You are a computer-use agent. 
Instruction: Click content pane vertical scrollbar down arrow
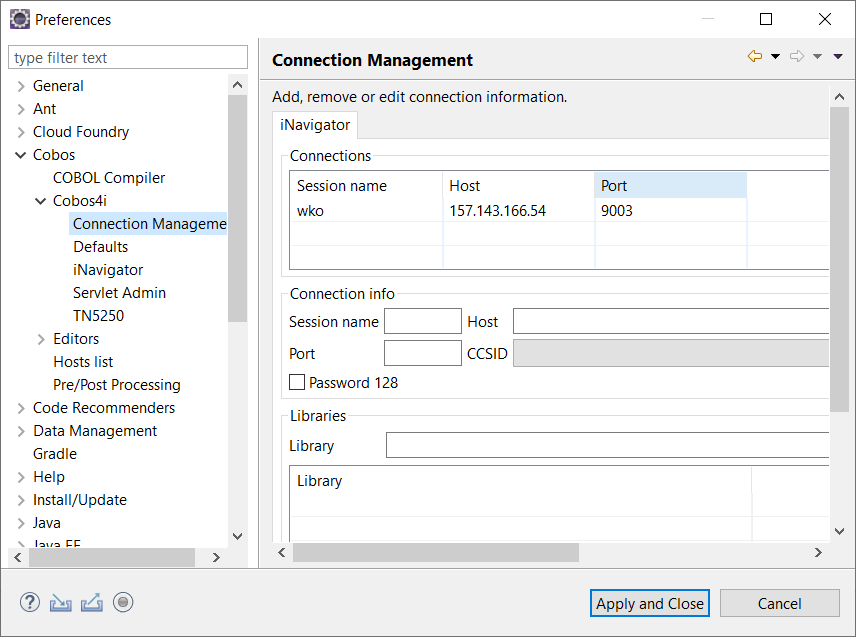[x=840, y=531]
